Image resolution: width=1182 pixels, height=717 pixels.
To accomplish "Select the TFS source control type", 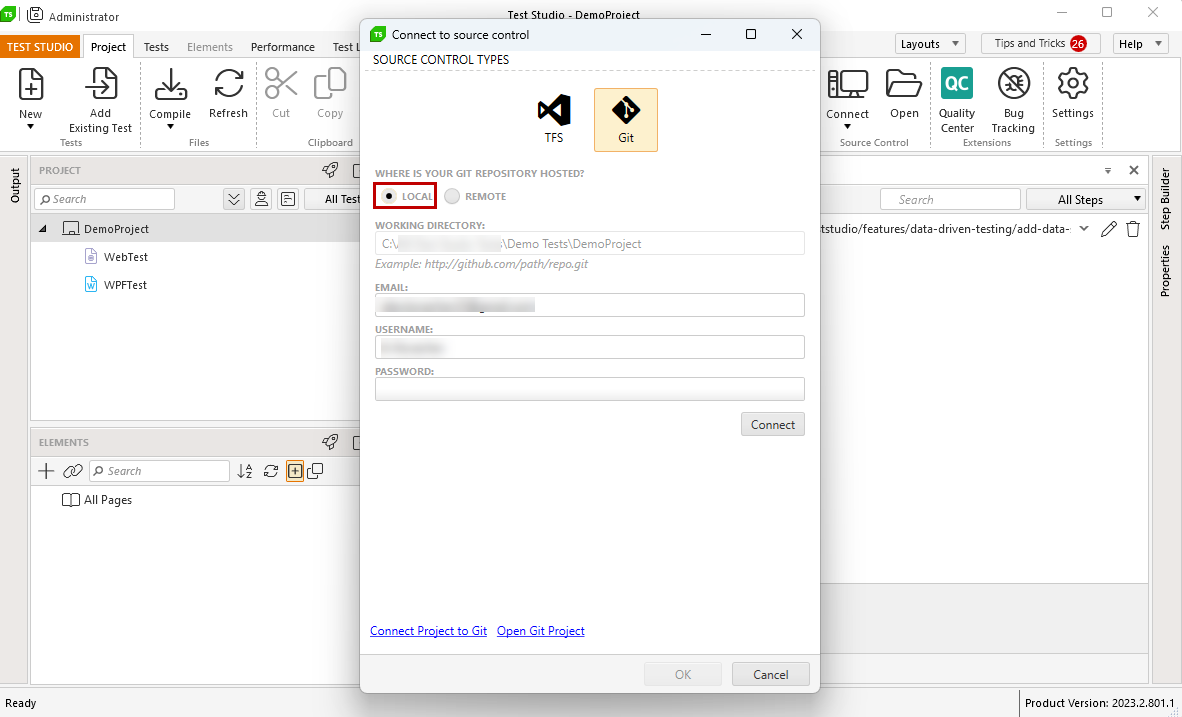I will [554, 119].
